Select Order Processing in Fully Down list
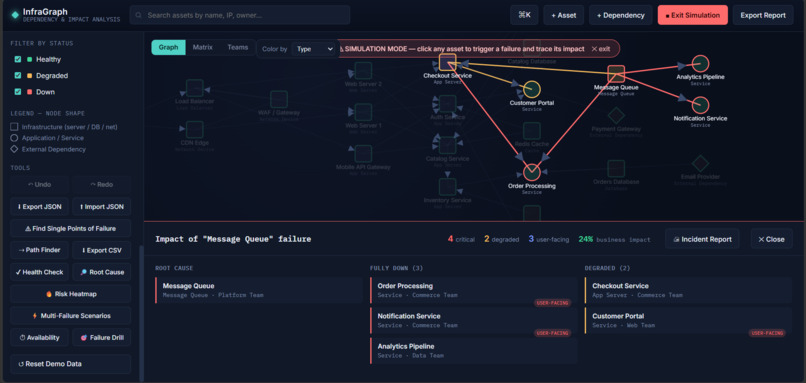The width and height of the screenshot is (806, 383). tap(473, 290)
